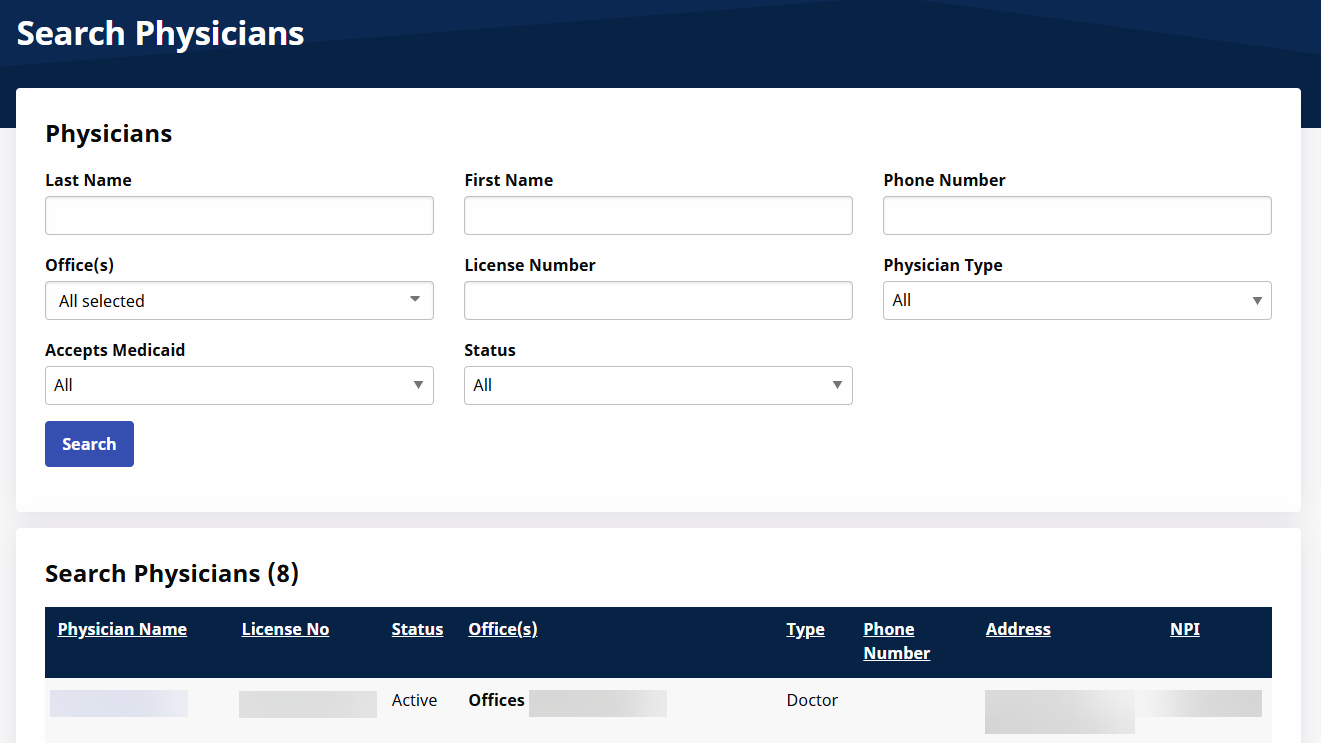Sort by License No column header
1321x743 pixels.
point(285,630)
